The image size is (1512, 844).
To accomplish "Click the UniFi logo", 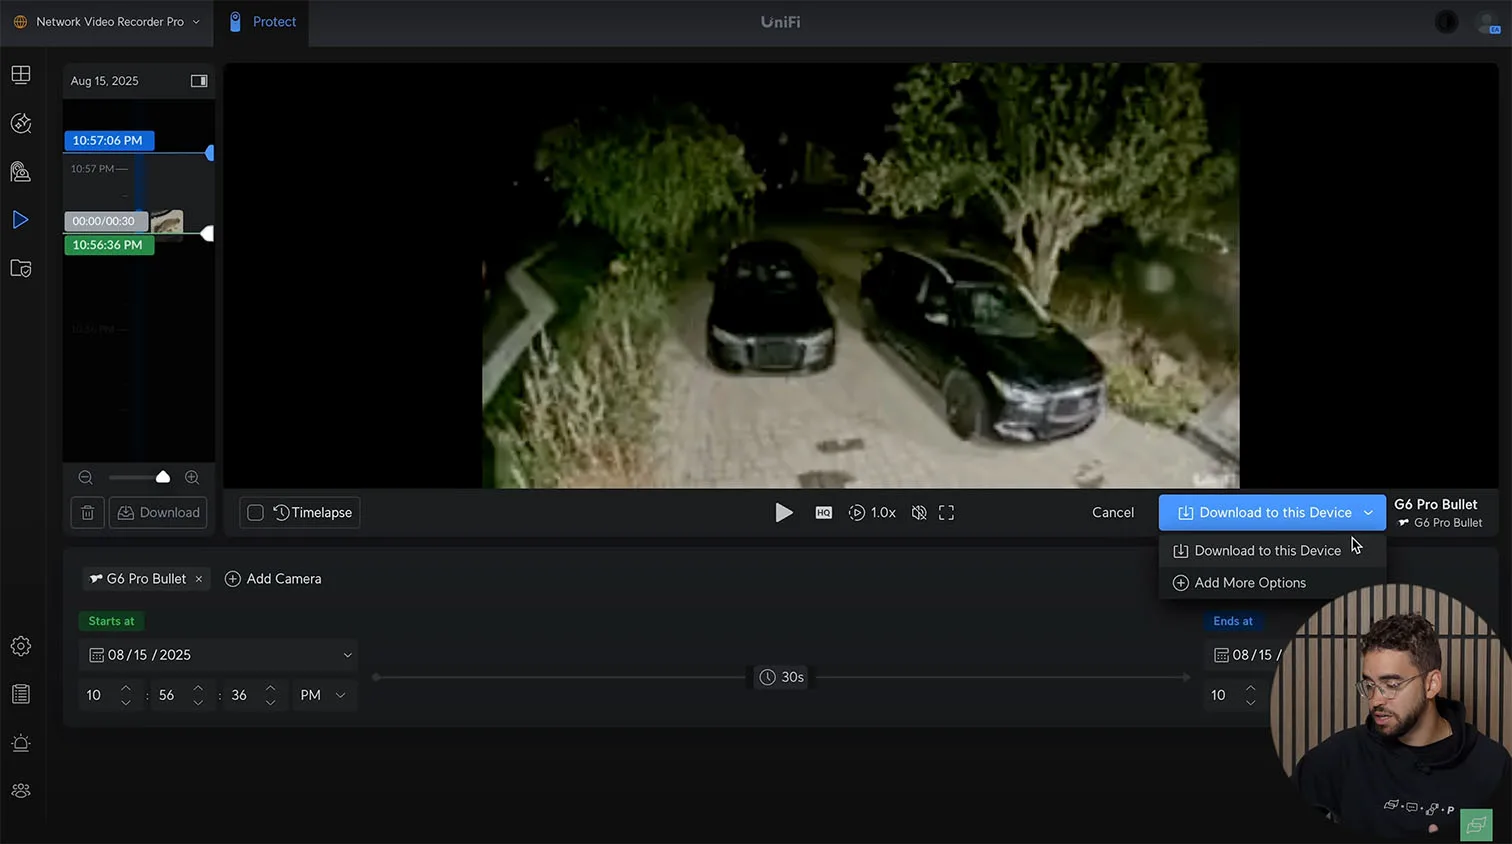I will pyautogui.click(x=781, y=22).
